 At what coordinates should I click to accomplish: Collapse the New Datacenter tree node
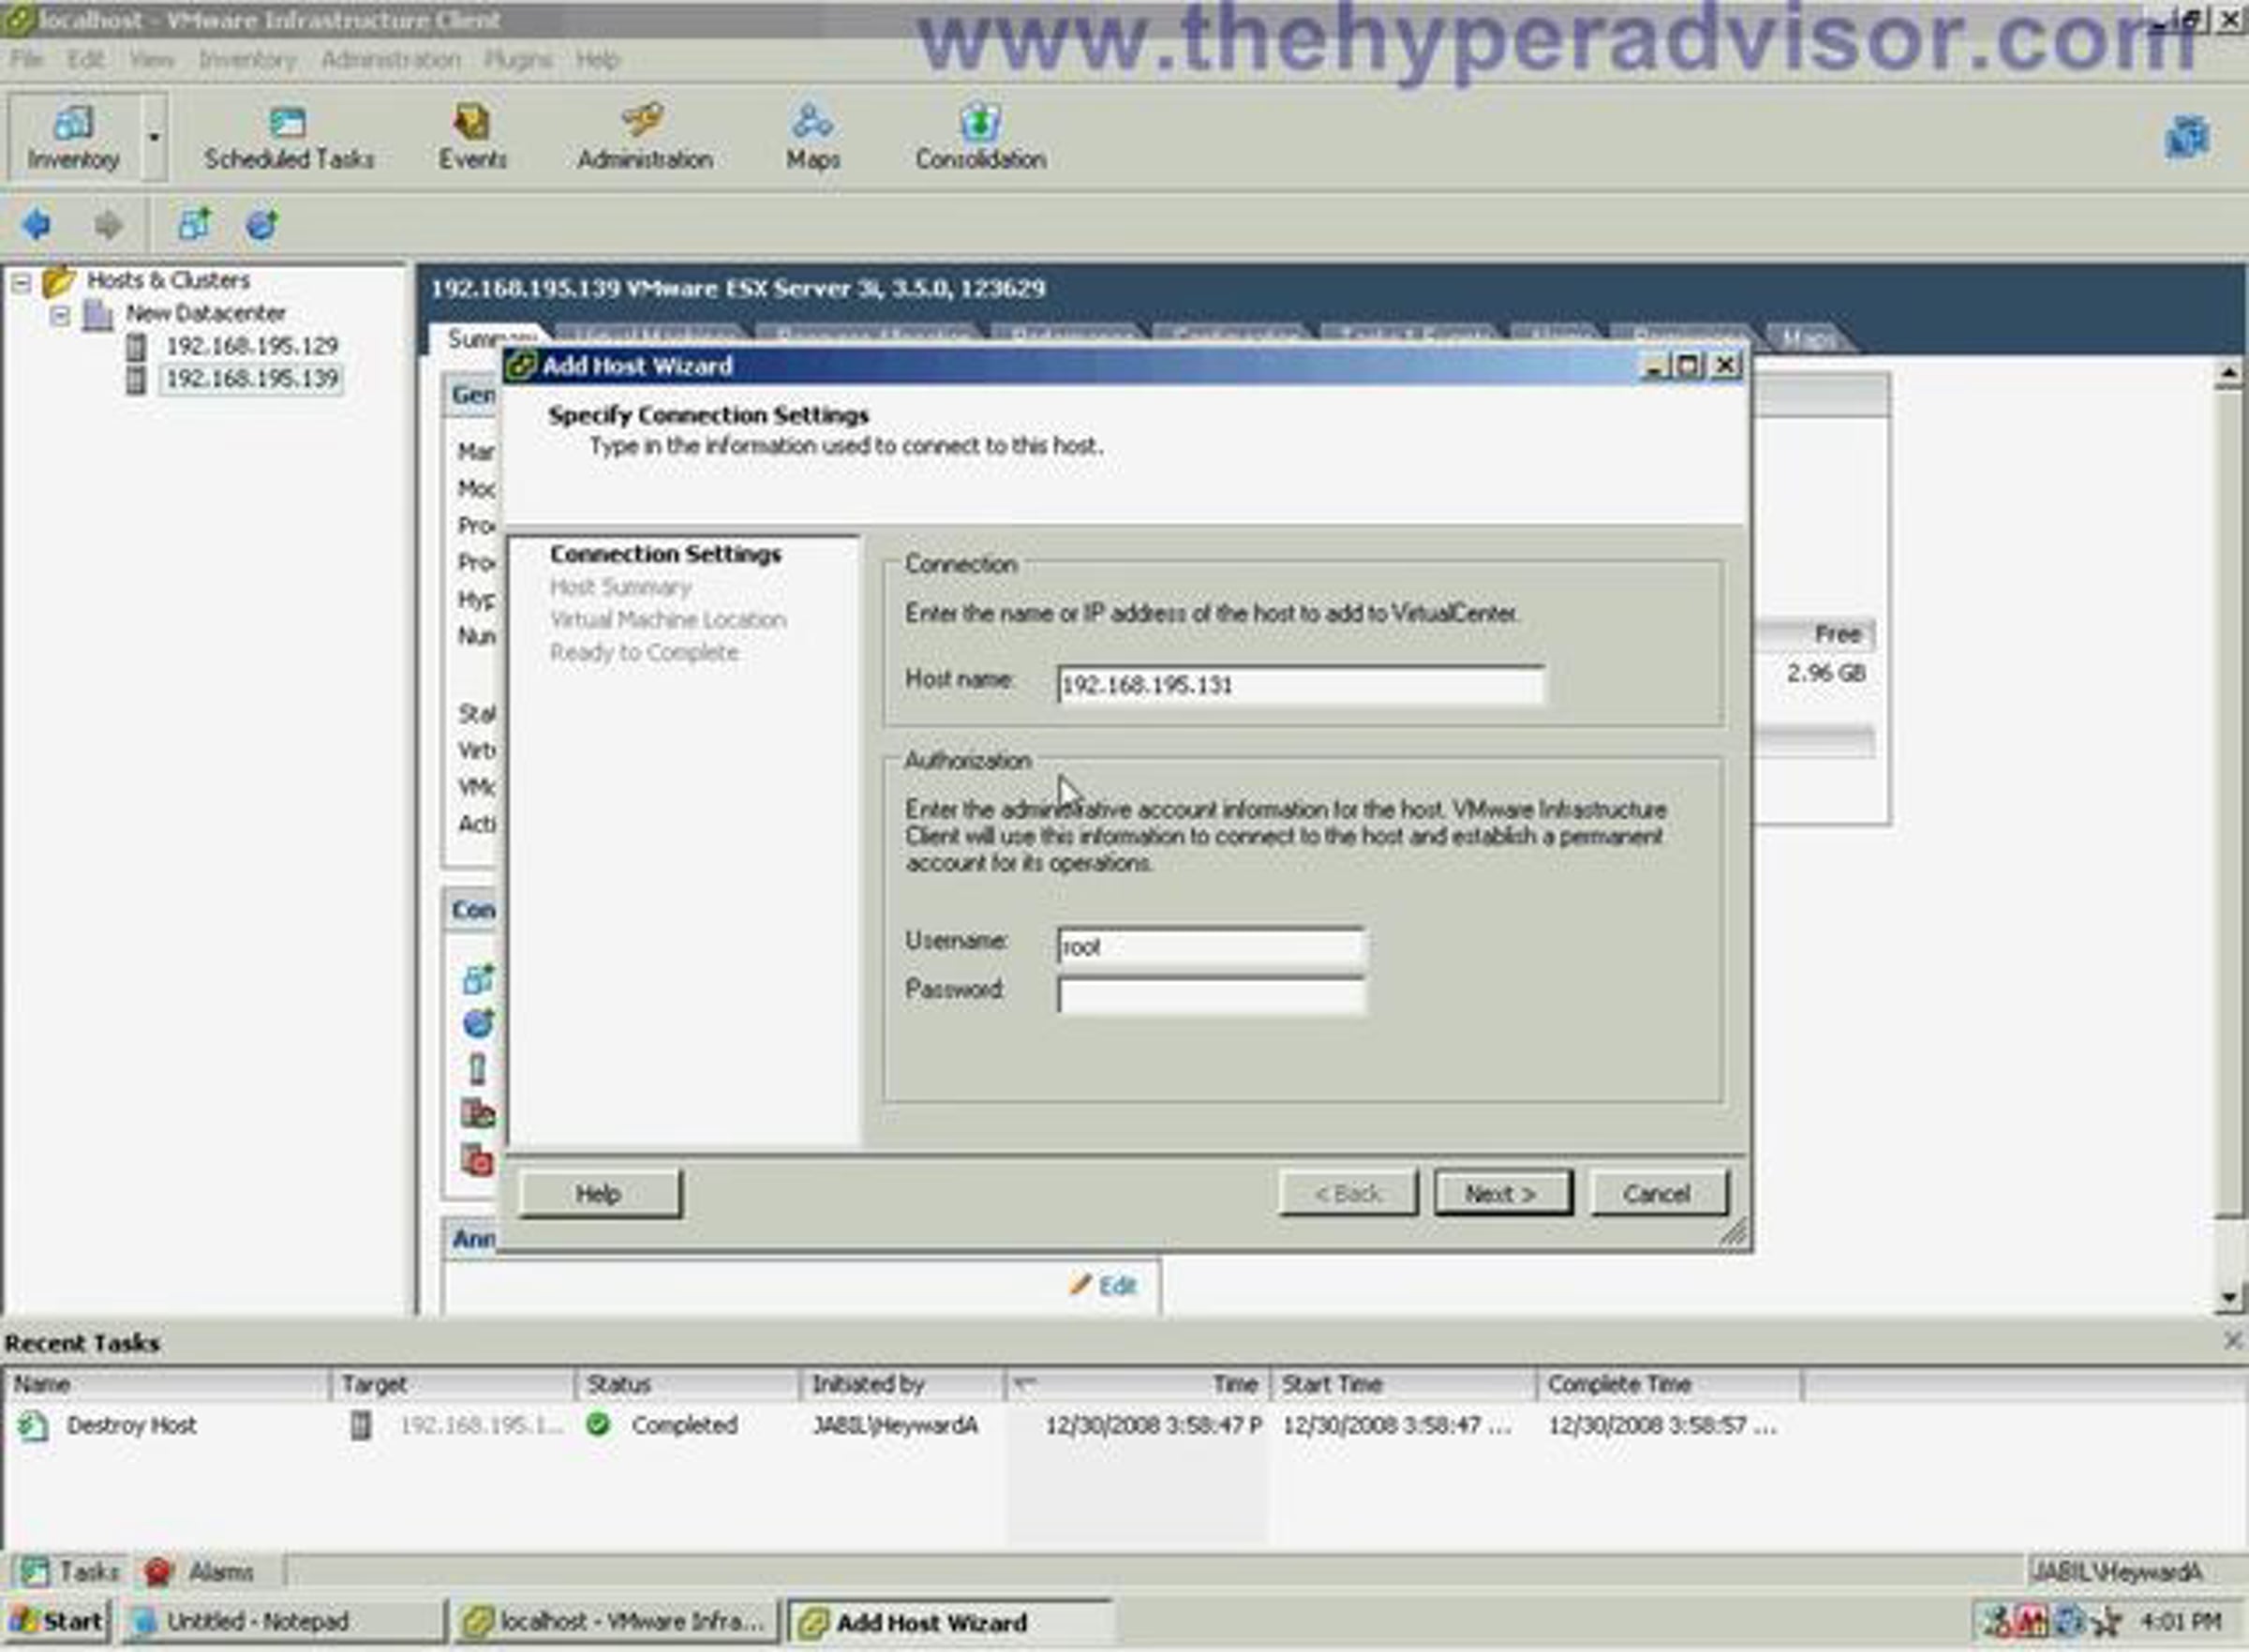tap(60, 316)
